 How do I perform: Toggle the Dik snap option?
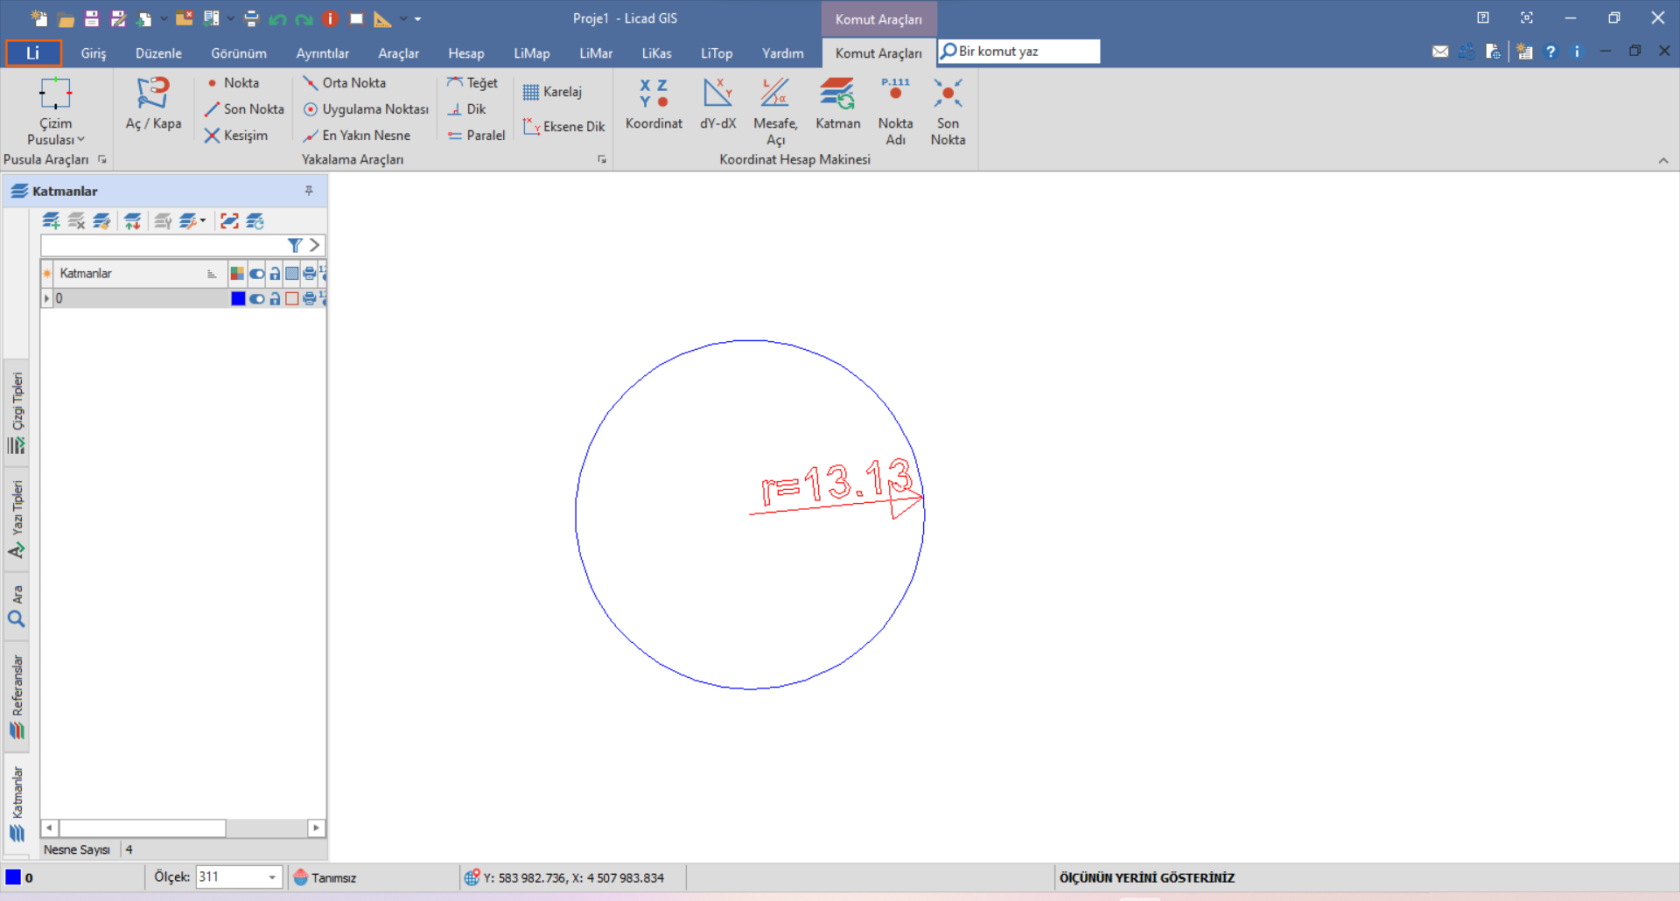(x=466, y=109)
